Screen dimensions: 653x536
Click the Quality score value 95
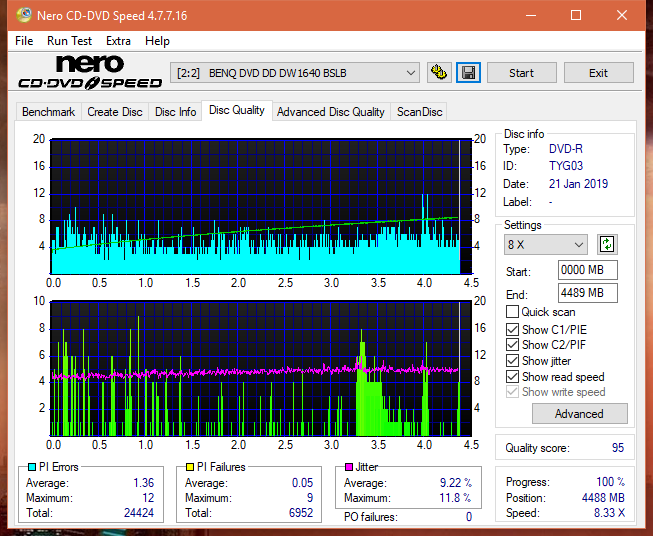618,448
